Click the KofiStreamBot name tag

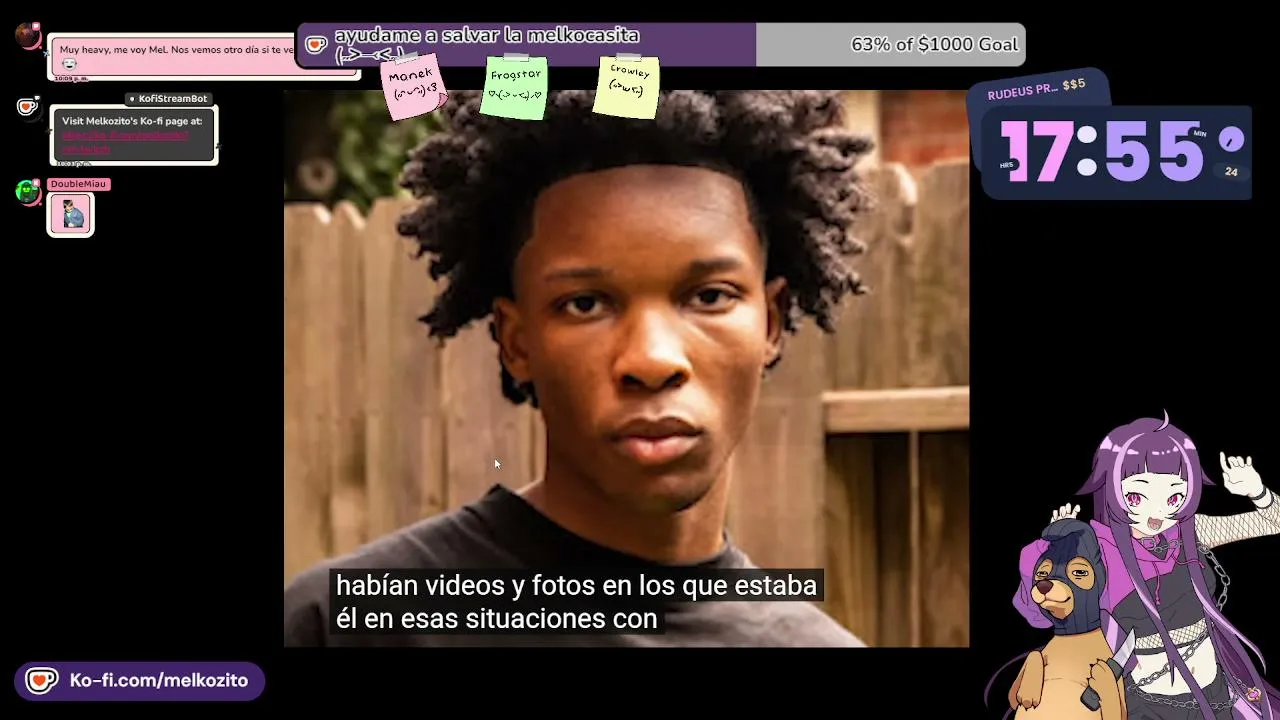coord(167,99)
